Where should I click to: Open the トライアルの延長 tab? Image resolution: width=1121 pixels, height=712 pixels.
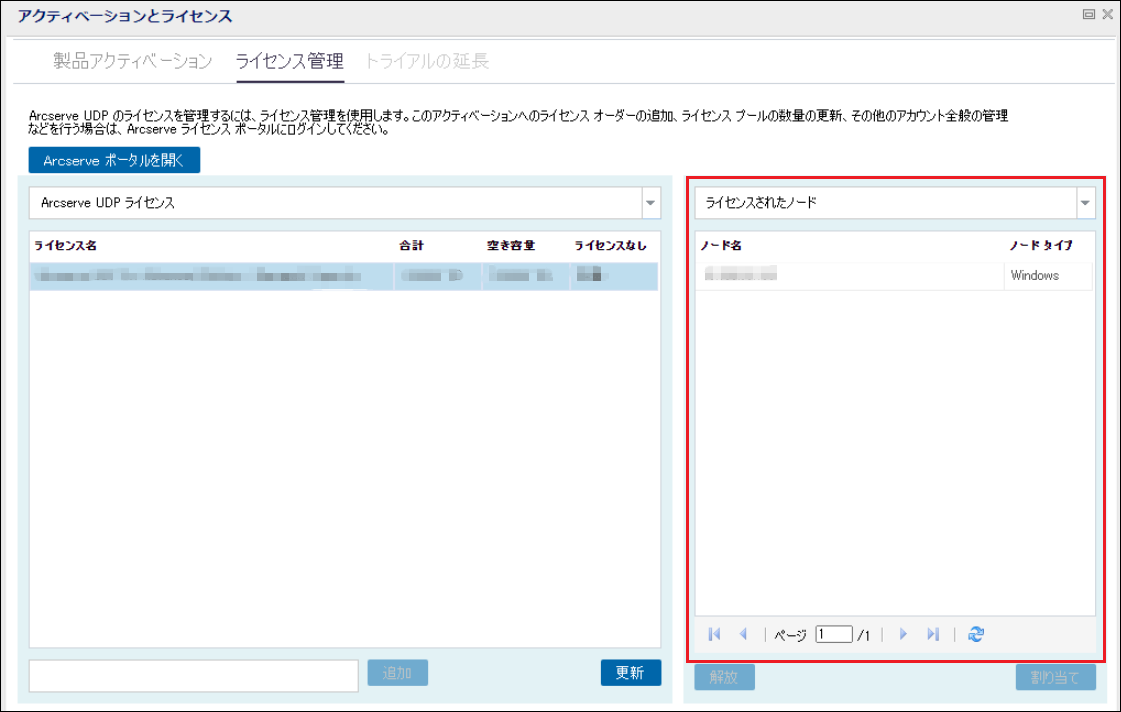427,62
